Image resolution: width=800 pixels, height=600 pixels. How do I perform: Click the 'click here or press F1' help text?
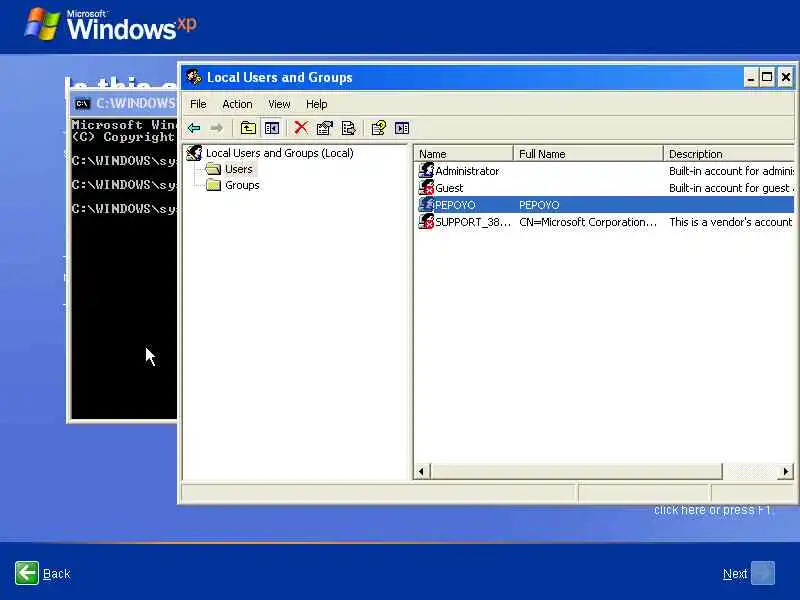click(712, 510)
